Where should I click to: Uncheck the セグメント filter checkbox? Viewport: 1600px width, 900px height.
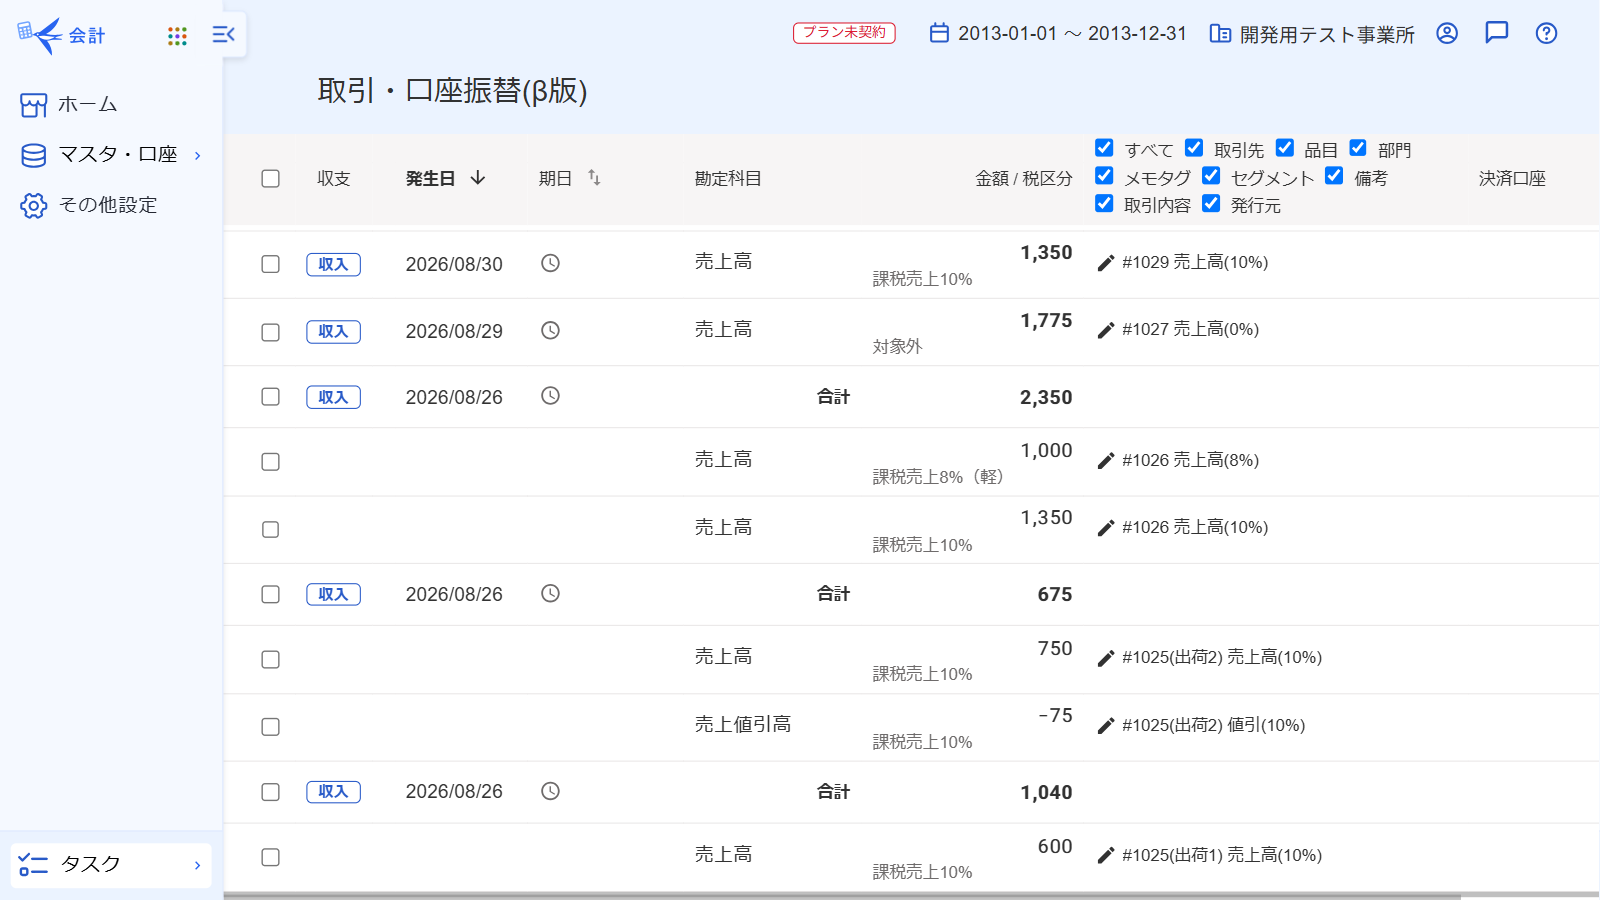(x=1211, y=176)
